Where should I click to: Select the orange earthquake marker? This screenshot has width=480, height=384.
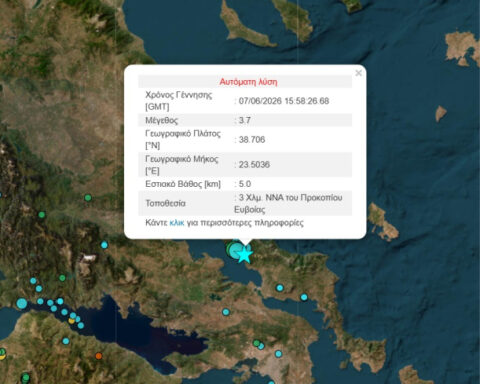point(99,356)
